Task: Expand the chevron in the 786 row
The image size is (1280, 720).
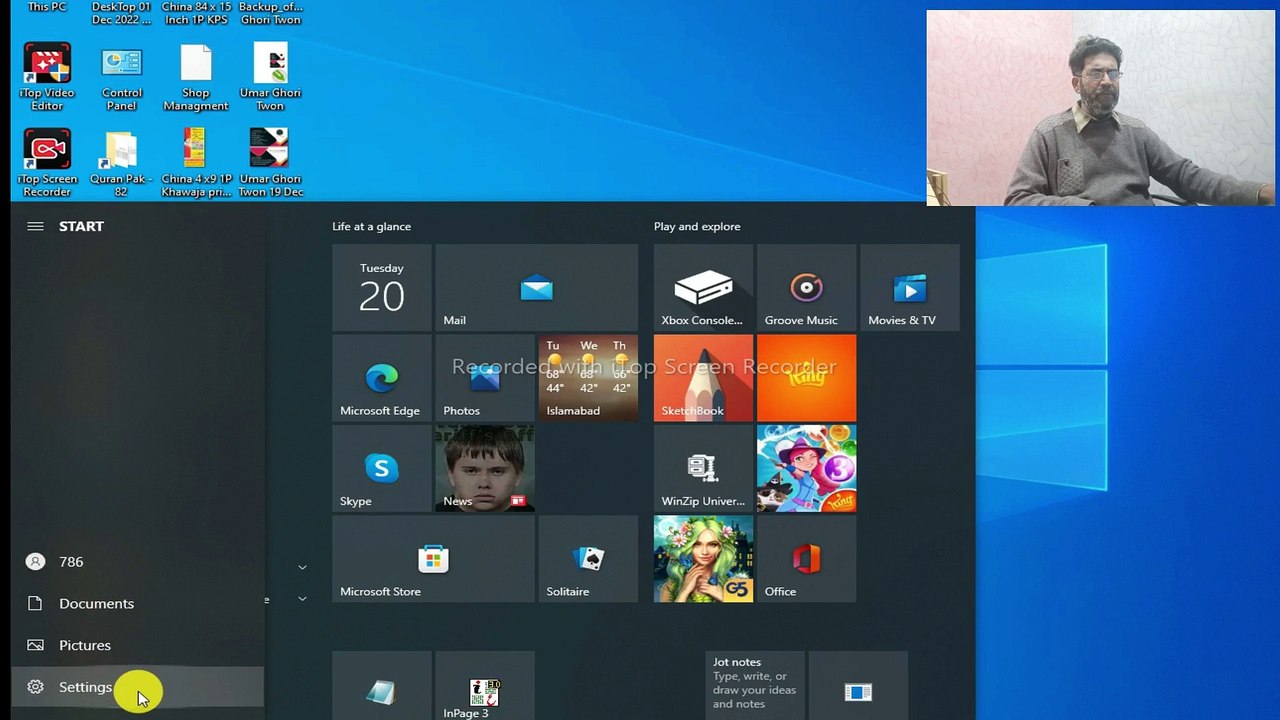Action: [302, 567]
